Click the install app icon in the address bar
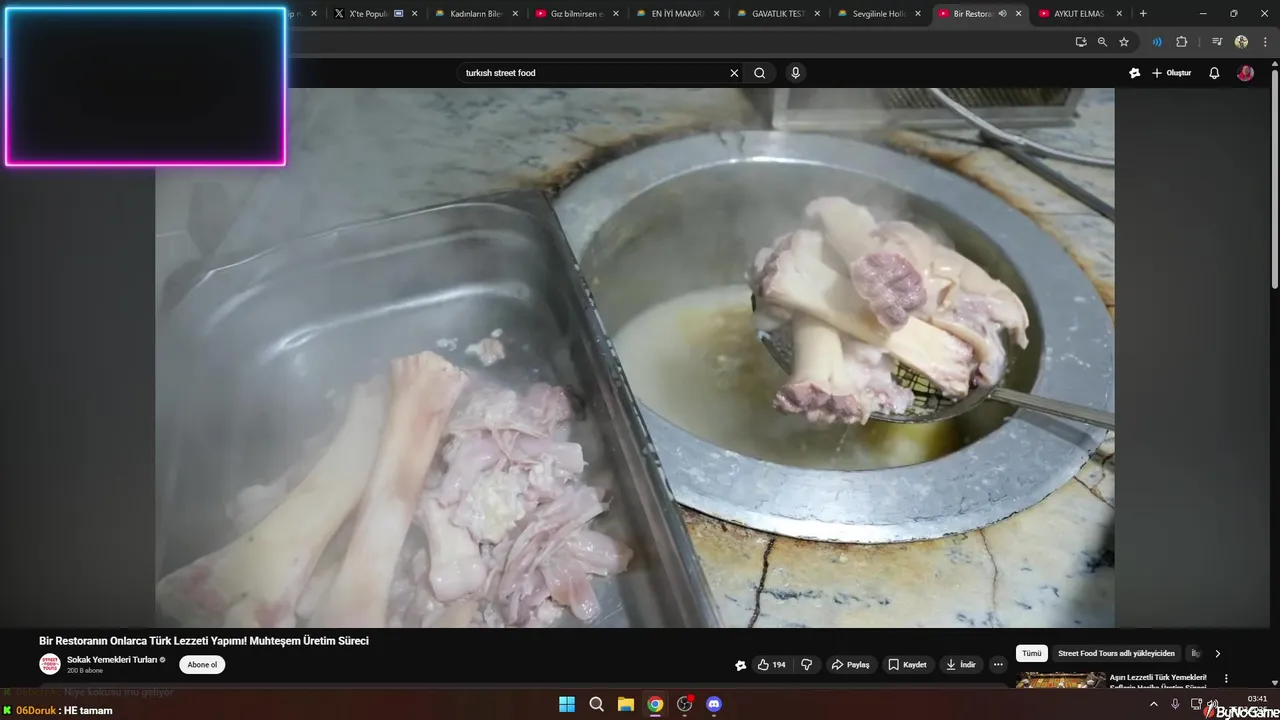Screen dimensions: 1280x720 1081,42
